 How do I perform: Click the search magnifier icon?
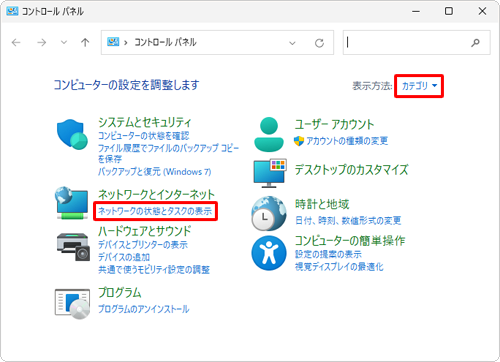[x=475, y=42]
